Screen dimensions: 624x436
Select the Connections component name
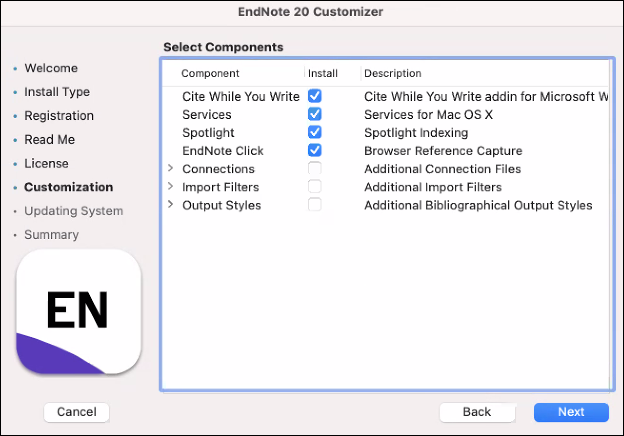tap(218, 169)
